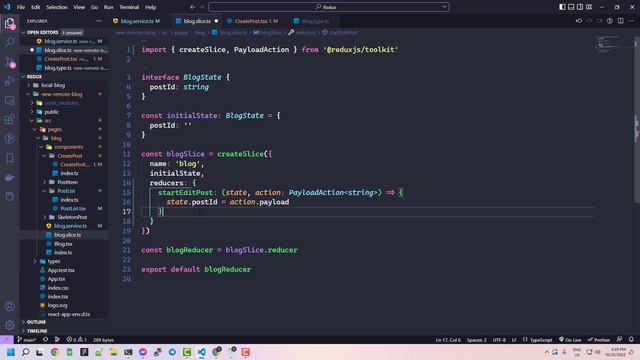Open index.css in the file tree
The image size is (640, 360).
[x=58, y=288]
